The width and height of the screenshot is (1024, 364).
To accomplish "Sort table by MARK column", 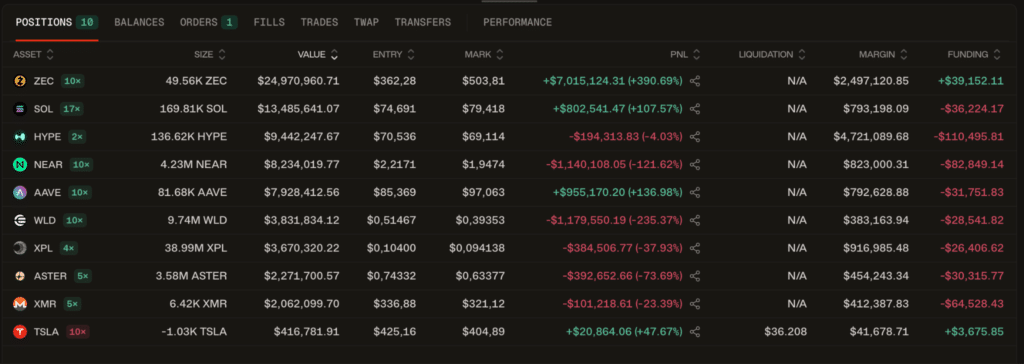I will (x=485, y=55).
